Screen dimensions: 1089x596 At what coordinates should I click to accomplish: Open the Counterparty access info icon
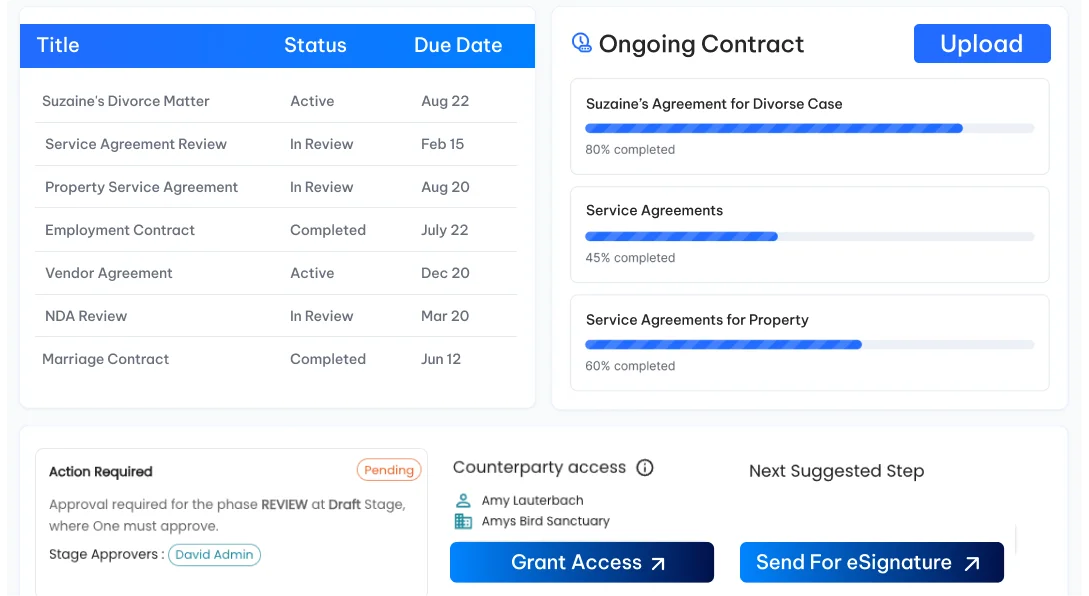pyautogui.click(x=645, y=467)
